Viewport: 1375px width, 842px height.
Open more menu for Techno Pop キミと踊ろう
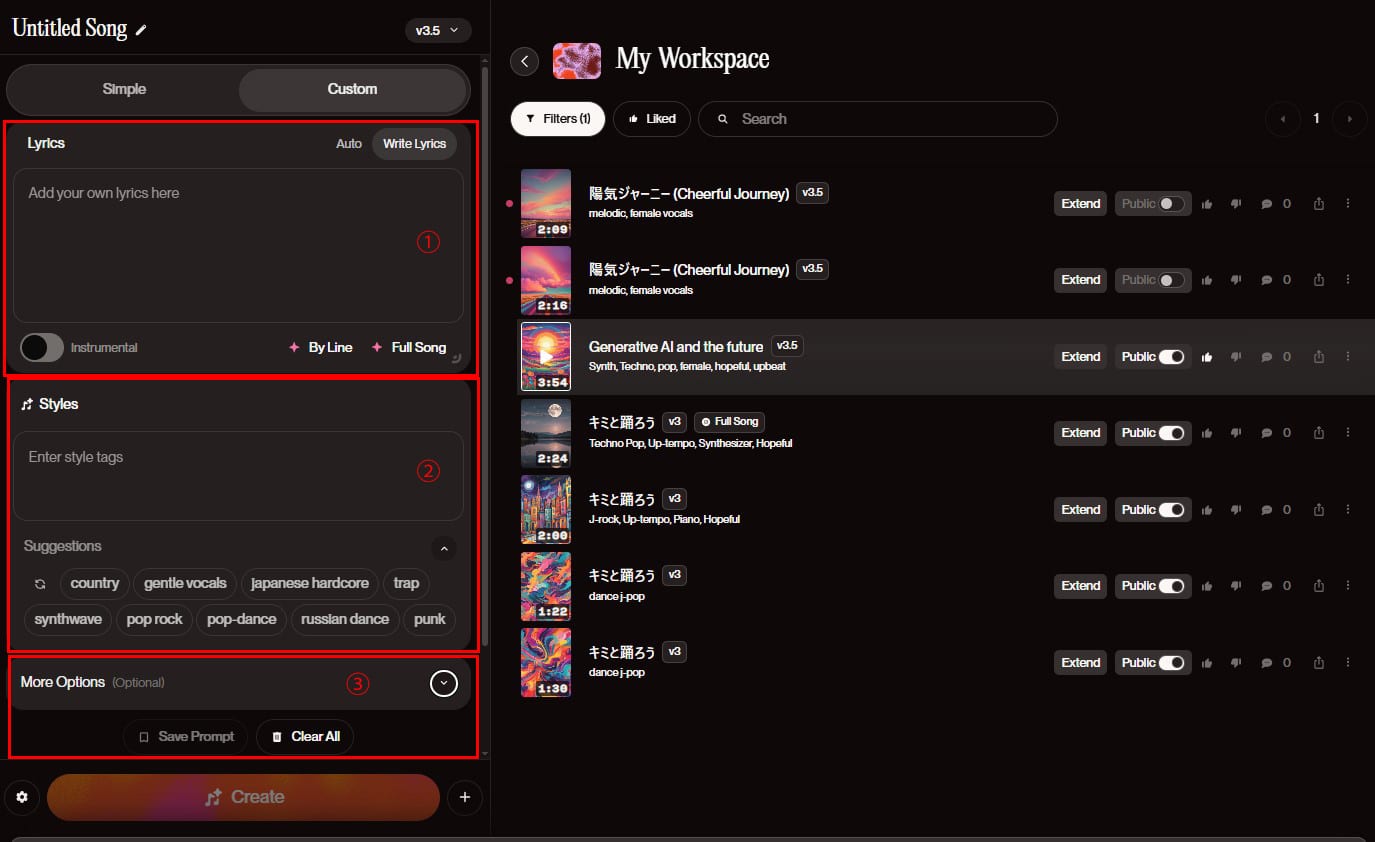1348,433
